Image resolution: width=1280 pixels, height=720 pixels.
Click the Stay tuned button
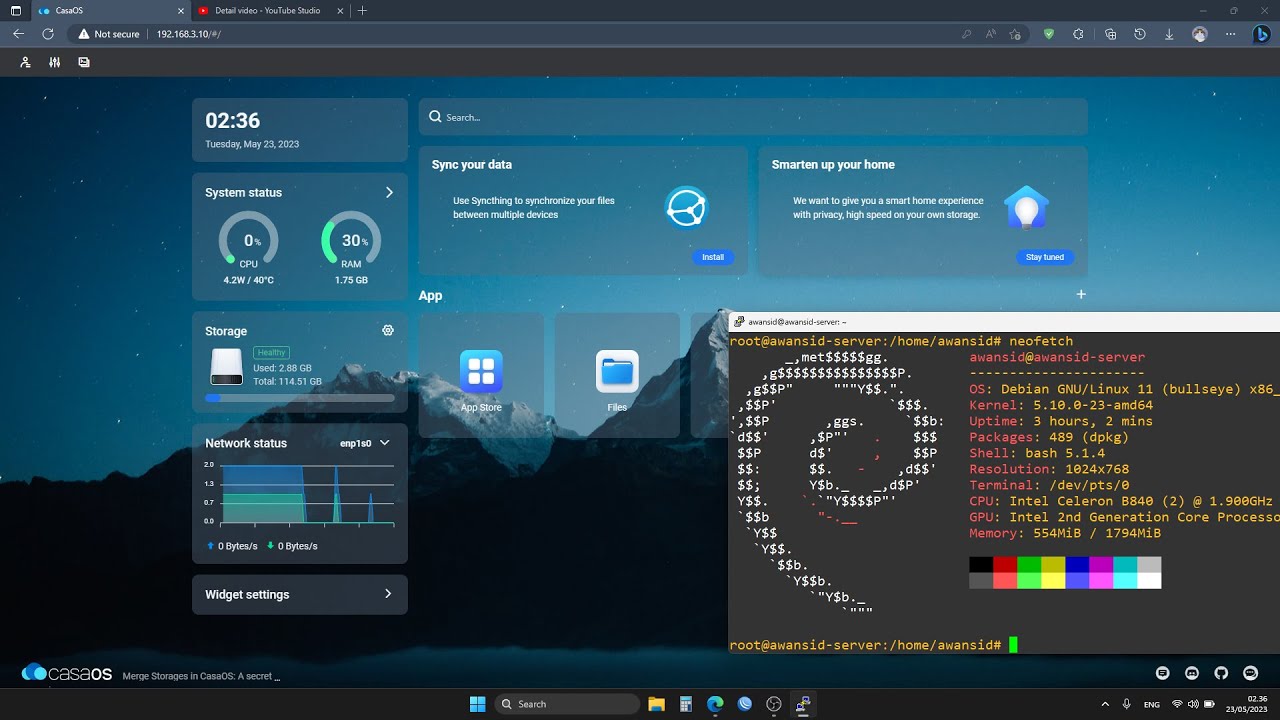[1045, 257]
